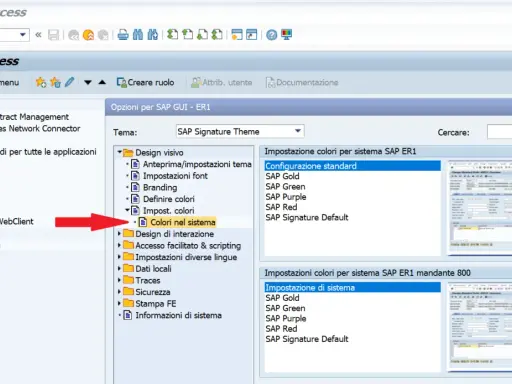The width and height of the screenshot is (512, 384).
Task: Click the Create New Session icon
Action: pyautogui.click(x=237, y=35)
